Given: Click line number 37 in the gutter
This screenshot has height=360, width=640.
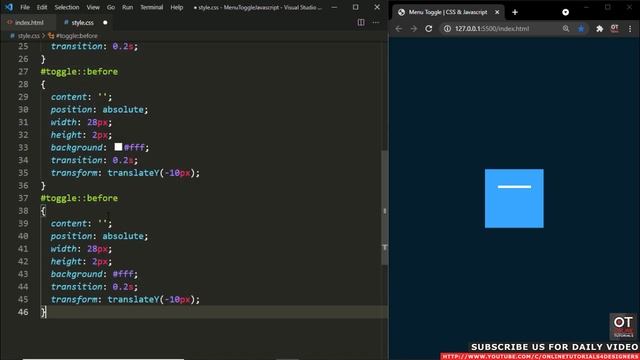Looking at the screenshot, I should pos(23,198).
